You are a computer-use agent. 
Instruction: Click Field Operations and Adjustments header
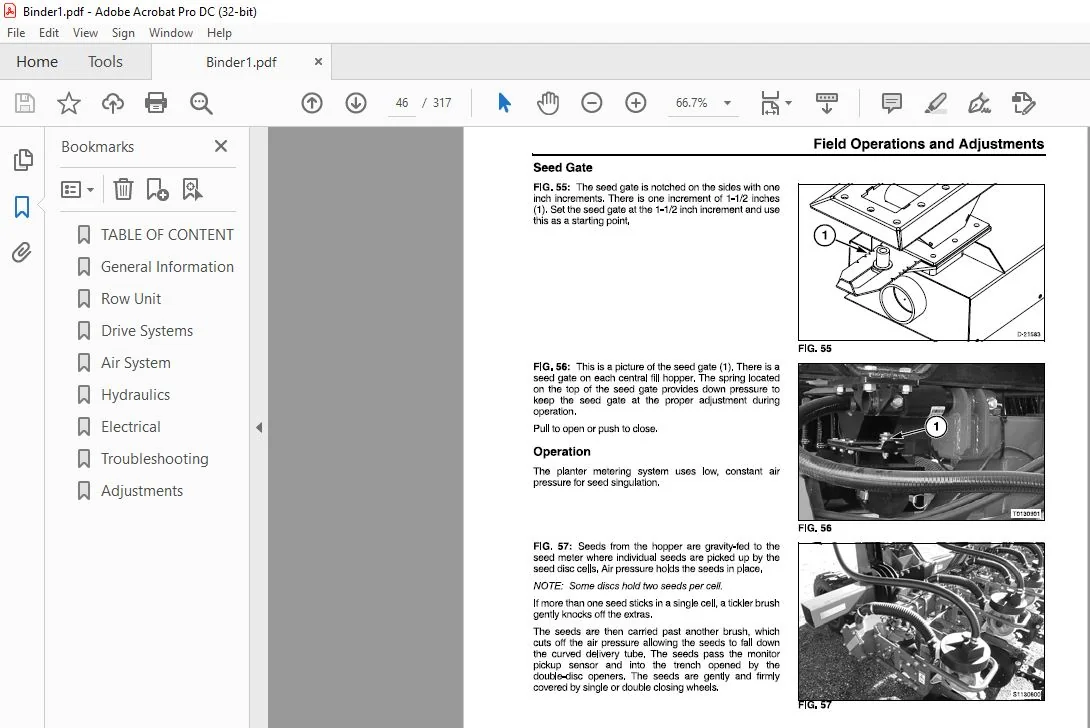928,144
